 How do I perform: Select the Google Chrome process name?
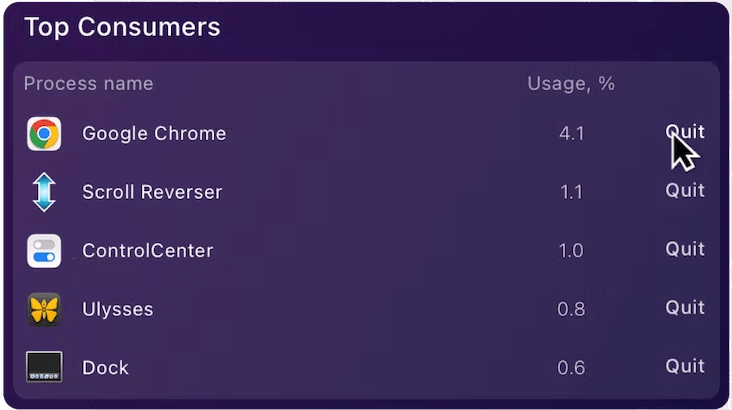tap(154, 134)
